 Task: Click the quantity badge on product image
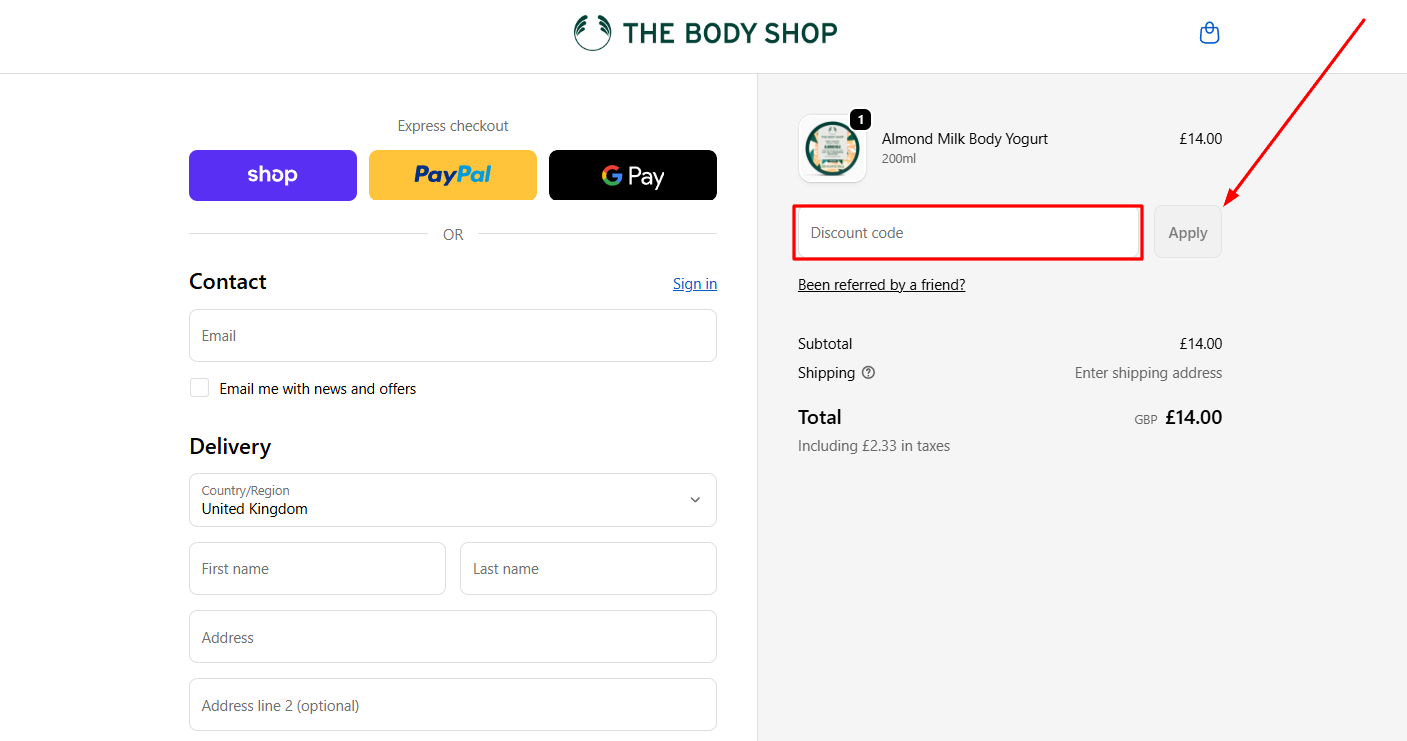tap(860, 119)
